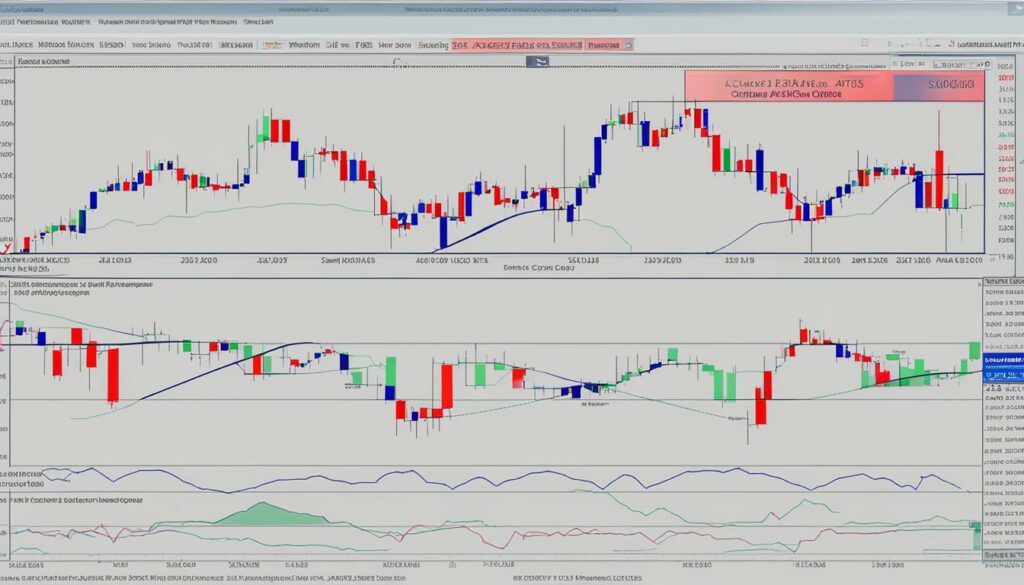Select the highlighted blue quote row
The height and width of the screenshot is (585, 1024).
coord(1005,370)
